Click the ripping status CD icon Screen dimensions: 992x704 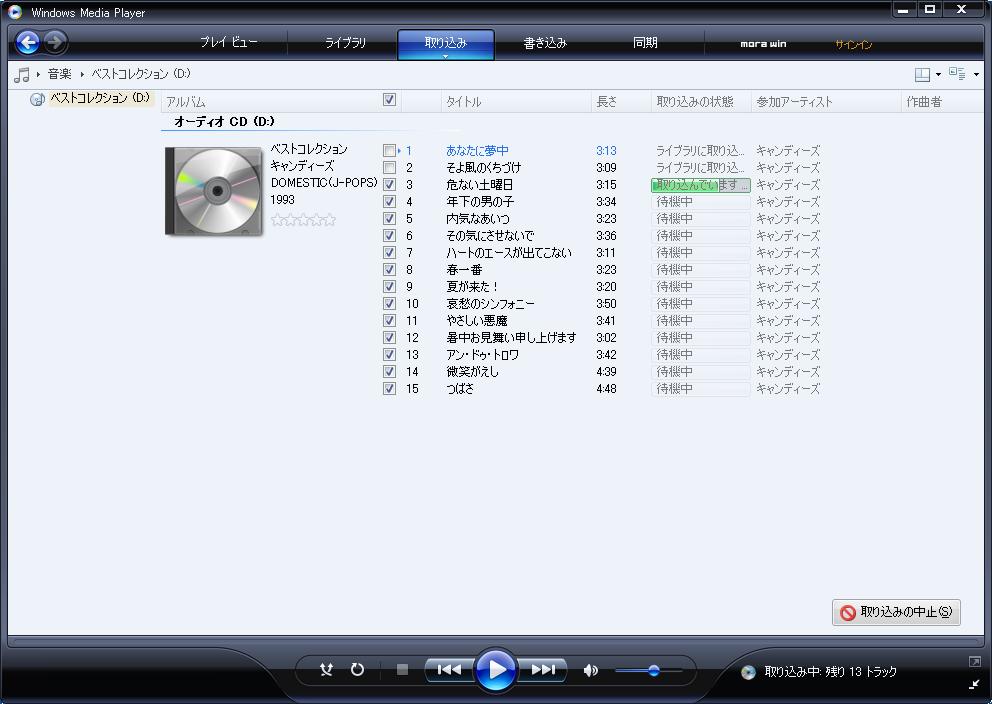[x=748, y=672]
